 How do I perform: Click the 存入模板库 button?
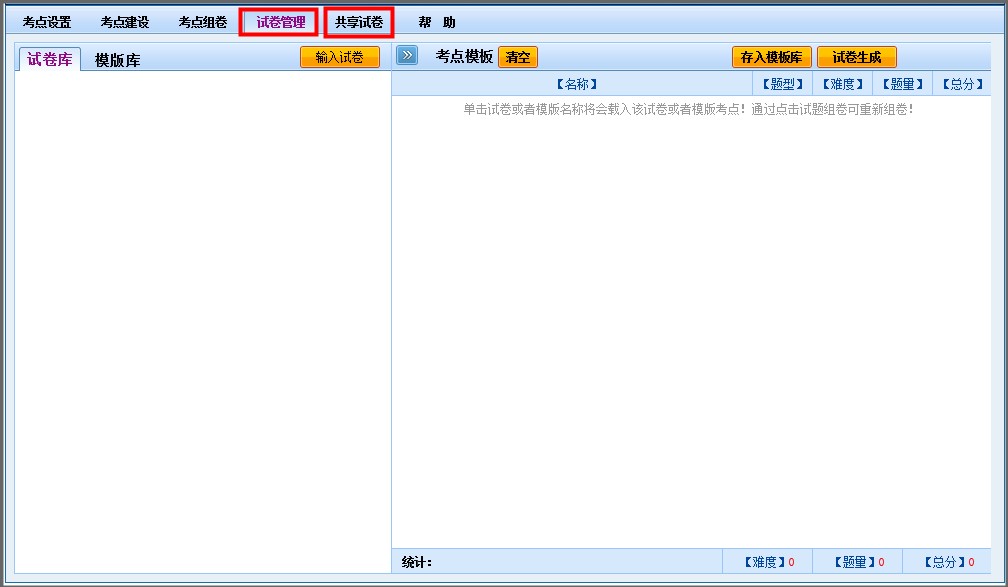tap(771, 57)
